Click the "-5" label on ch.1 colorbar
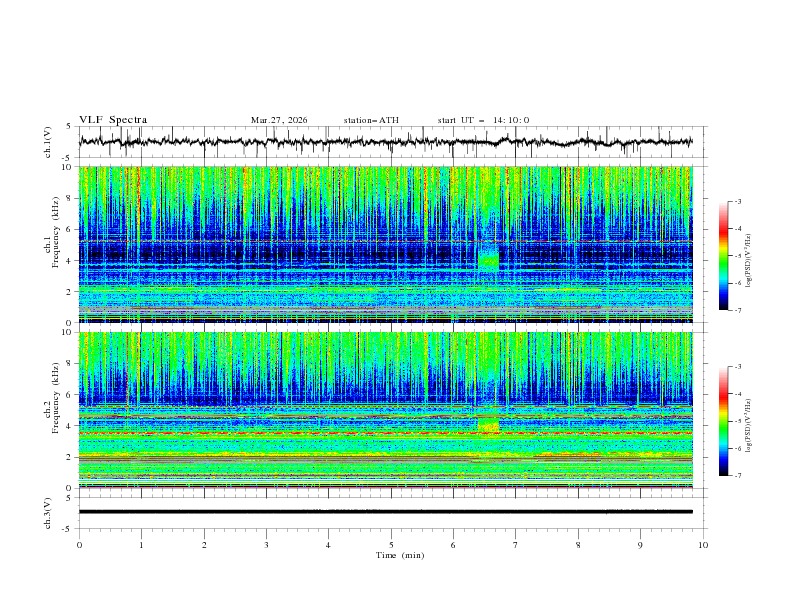792x612 pixels. [737, 256]
